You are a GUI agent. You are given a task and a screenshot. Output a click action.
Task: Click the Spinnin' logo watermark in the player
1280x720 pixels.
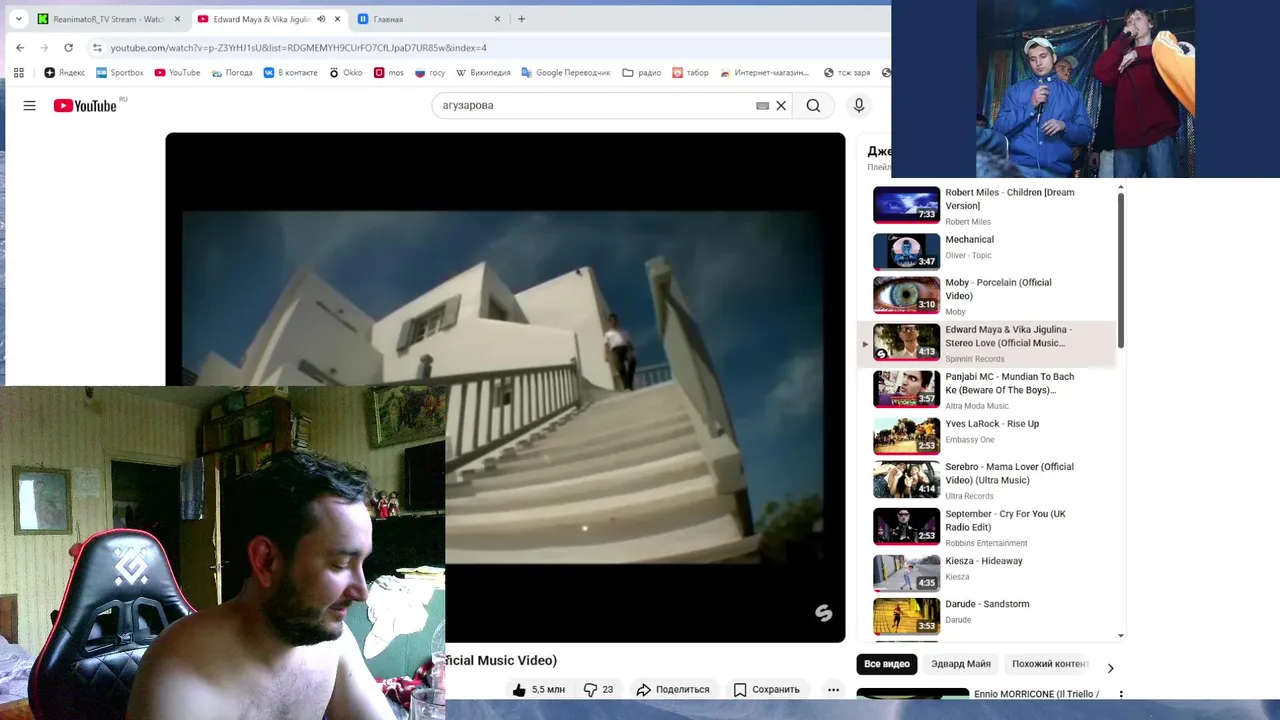tap(823, 613)
